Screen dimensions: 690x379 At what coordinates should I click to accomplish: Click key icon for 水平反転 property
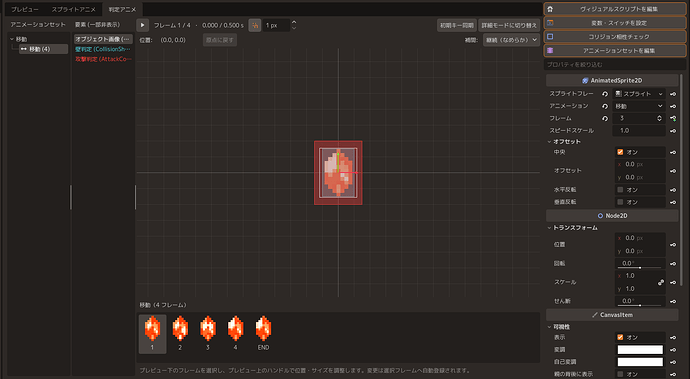(x=673, y=190)
